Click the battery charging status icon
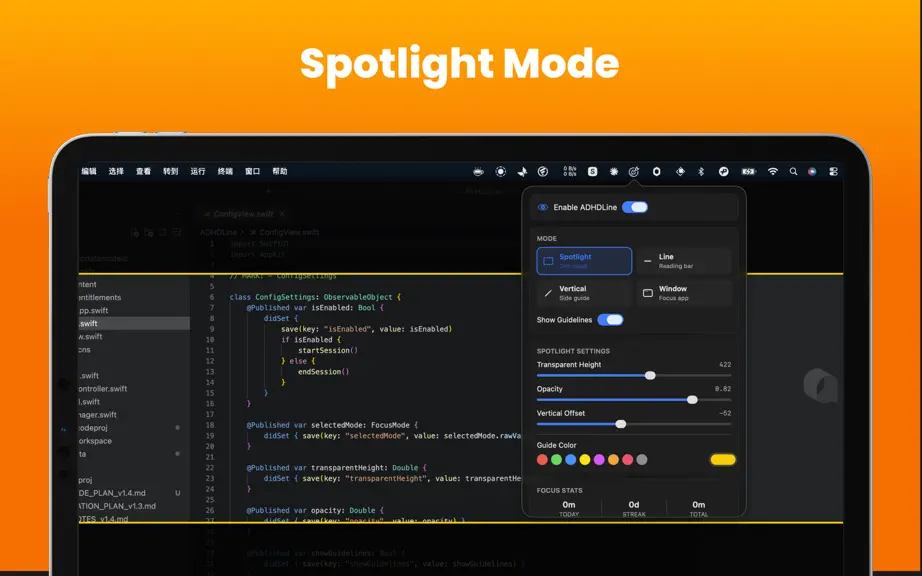This screenshot has width=922, height=576. 749,172
